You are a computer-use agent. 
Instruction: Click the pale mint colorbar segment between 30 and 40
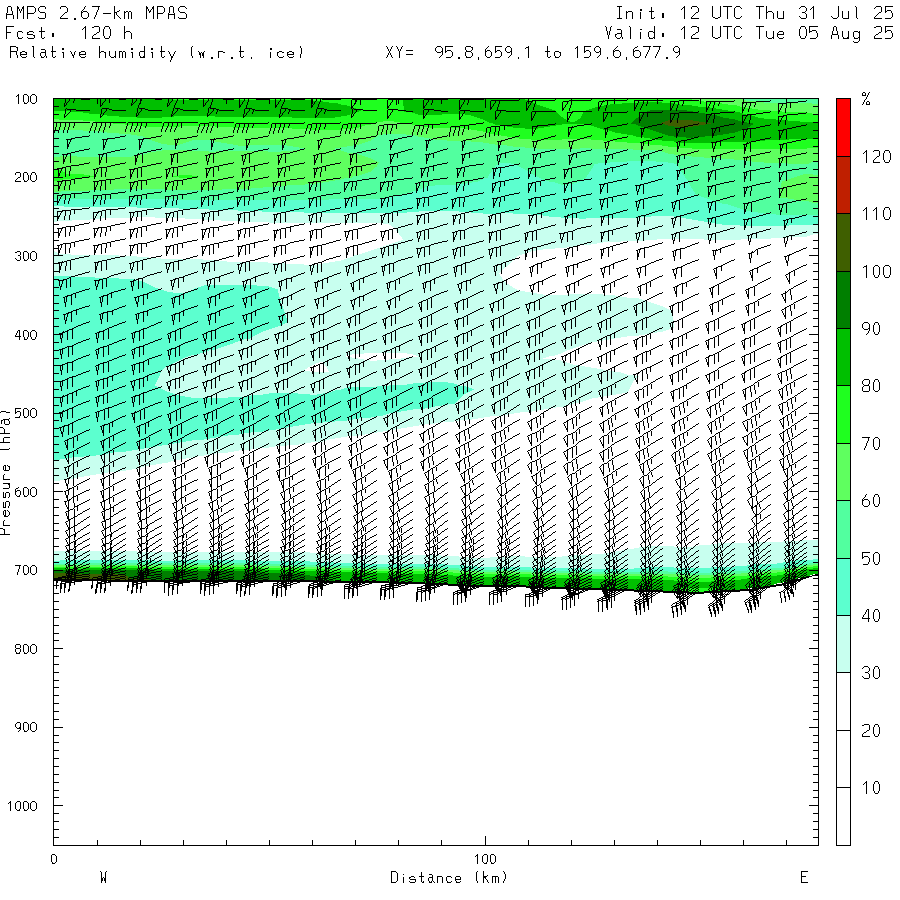(843, 644)
